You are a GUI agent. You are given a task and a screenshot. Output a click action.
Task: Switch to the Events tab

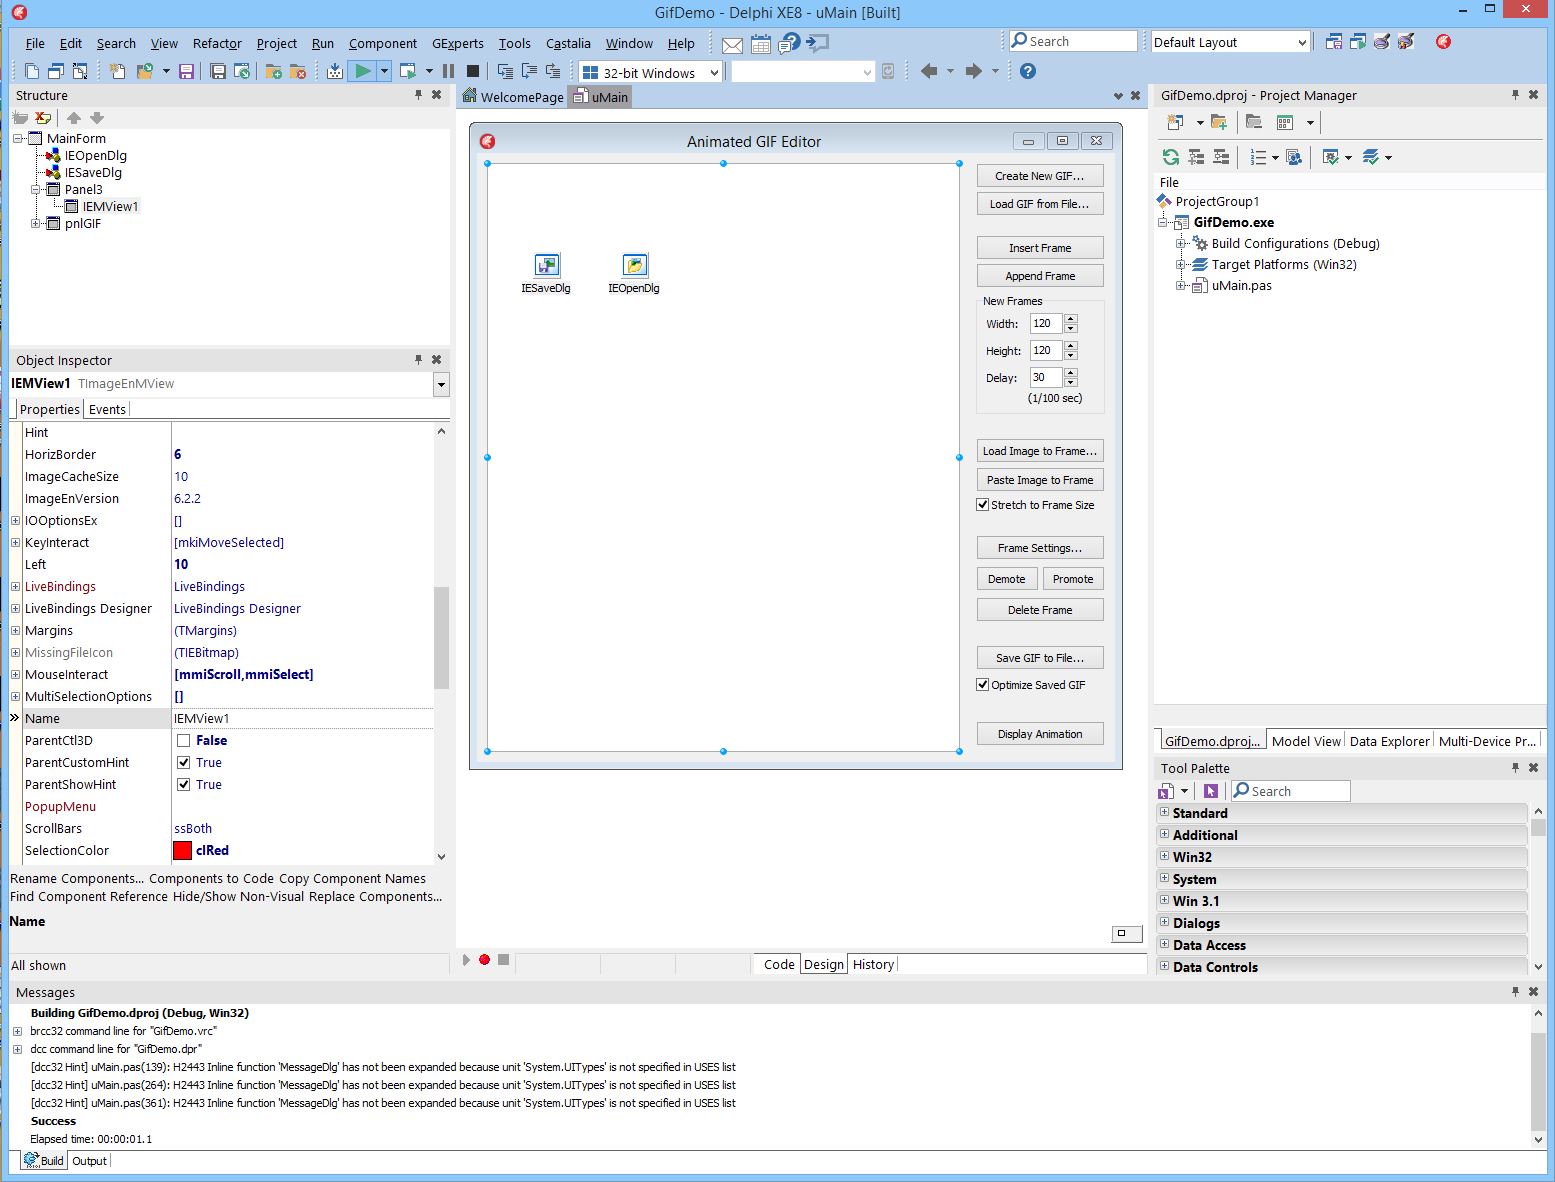107,409
